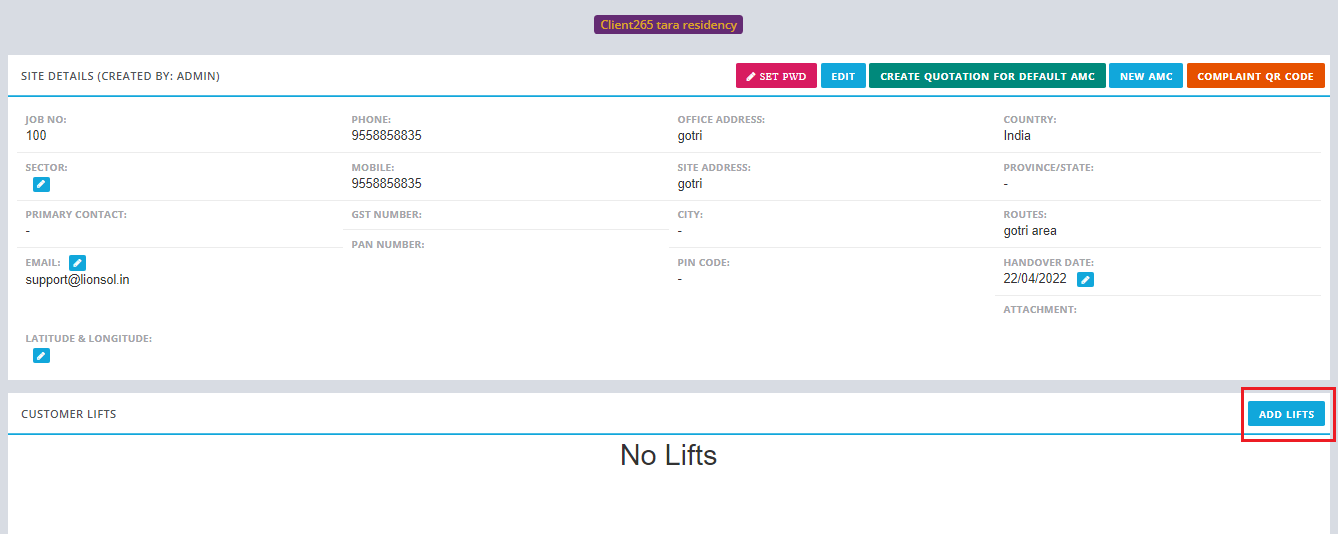Click the SITE DETAILS heading
1338x534 pixels.
coord(120,76)
